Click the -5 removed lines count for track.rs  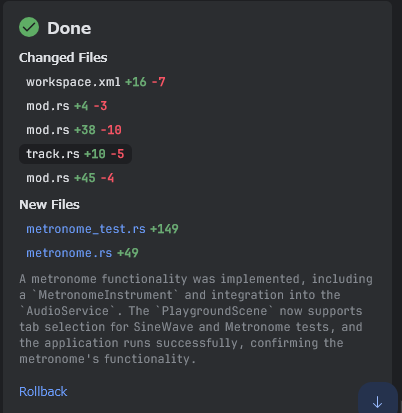pyautogui.click(x=117, y=154)
